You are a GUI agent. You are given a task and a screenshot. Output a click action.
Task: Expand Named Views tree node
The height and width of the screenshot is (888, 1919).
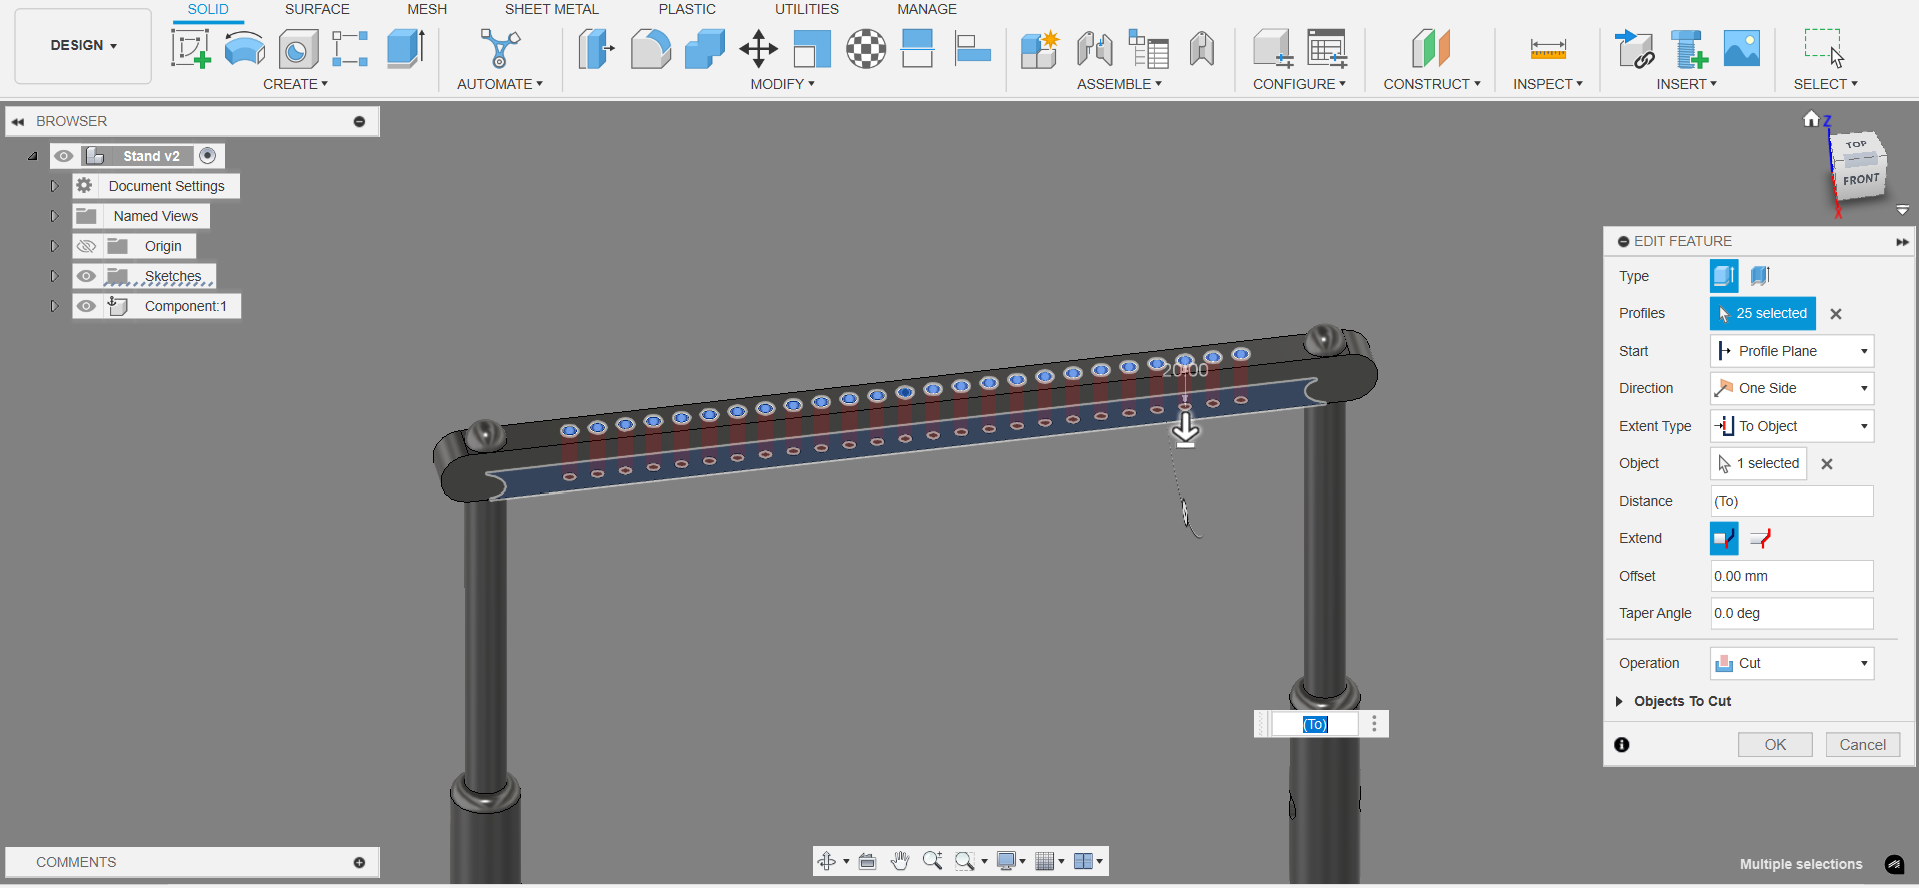coord(55,216)
